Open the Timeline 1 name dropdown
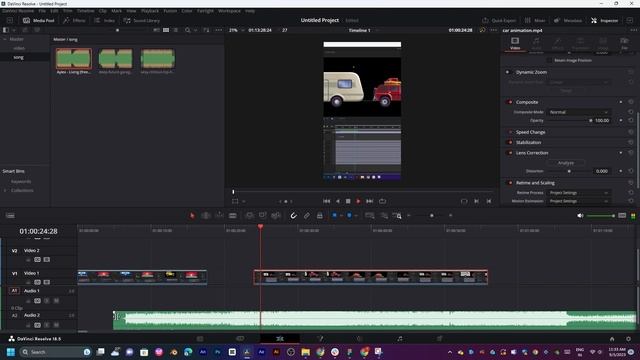The width and height of the screenshot is (640, 360). (362, 30)
